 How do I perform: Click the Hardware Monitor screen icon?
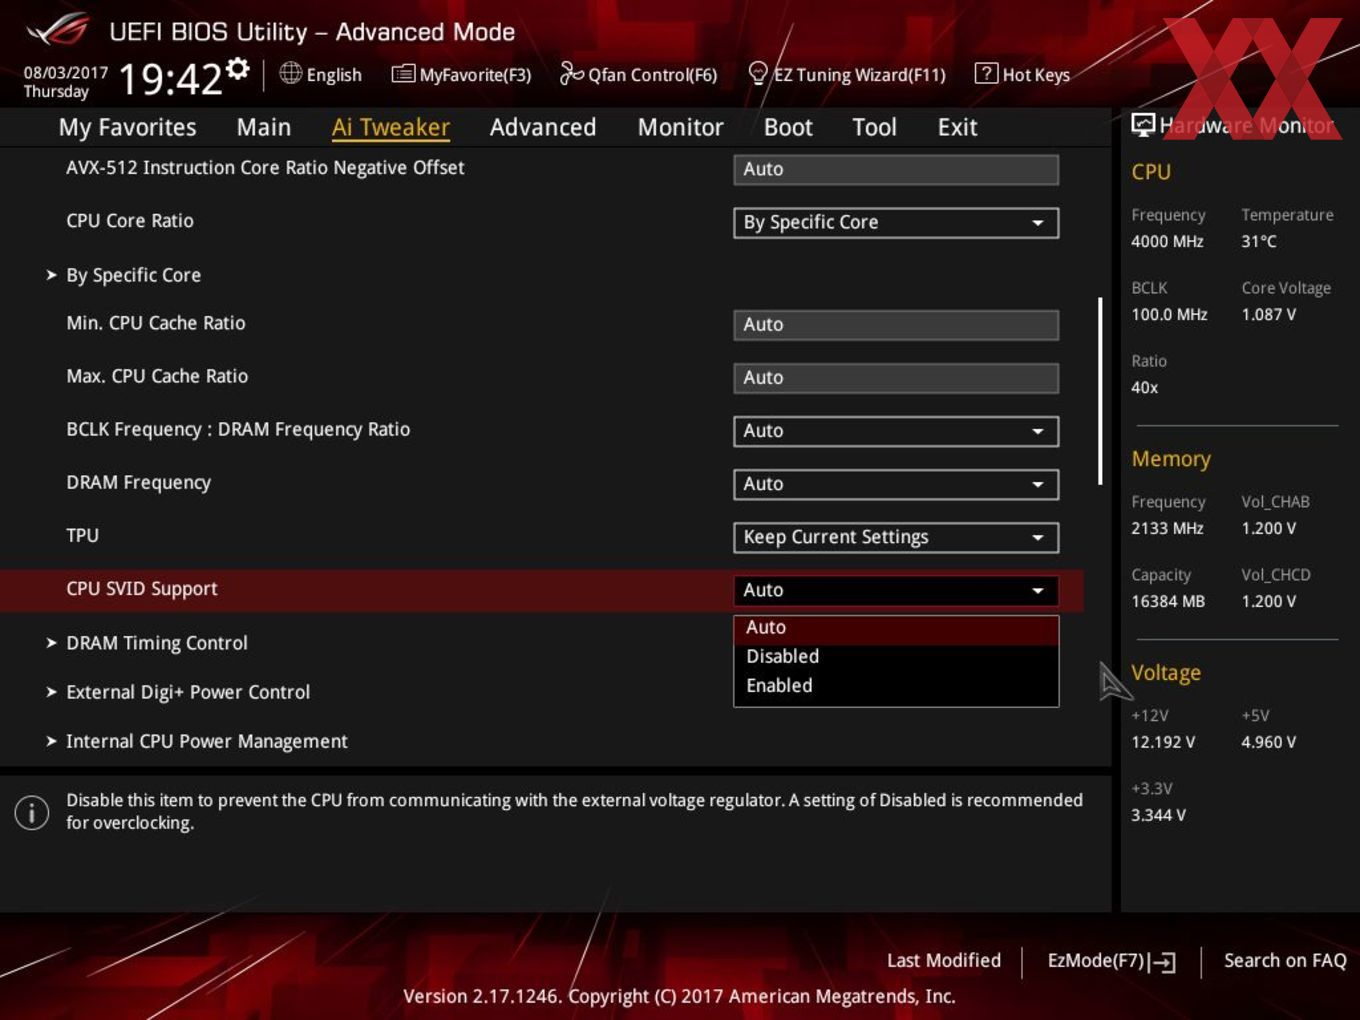point(1143,125)
